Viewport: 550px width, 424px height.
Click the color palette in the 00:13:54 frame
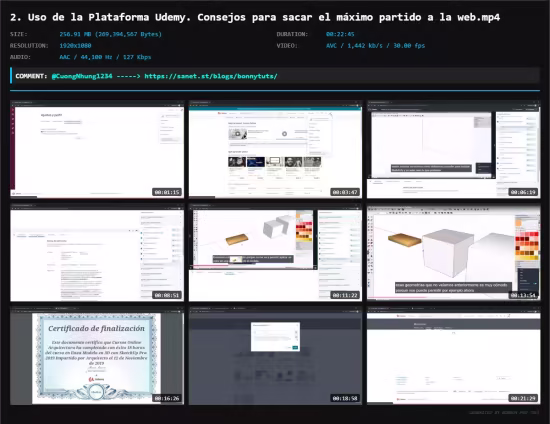527,244
